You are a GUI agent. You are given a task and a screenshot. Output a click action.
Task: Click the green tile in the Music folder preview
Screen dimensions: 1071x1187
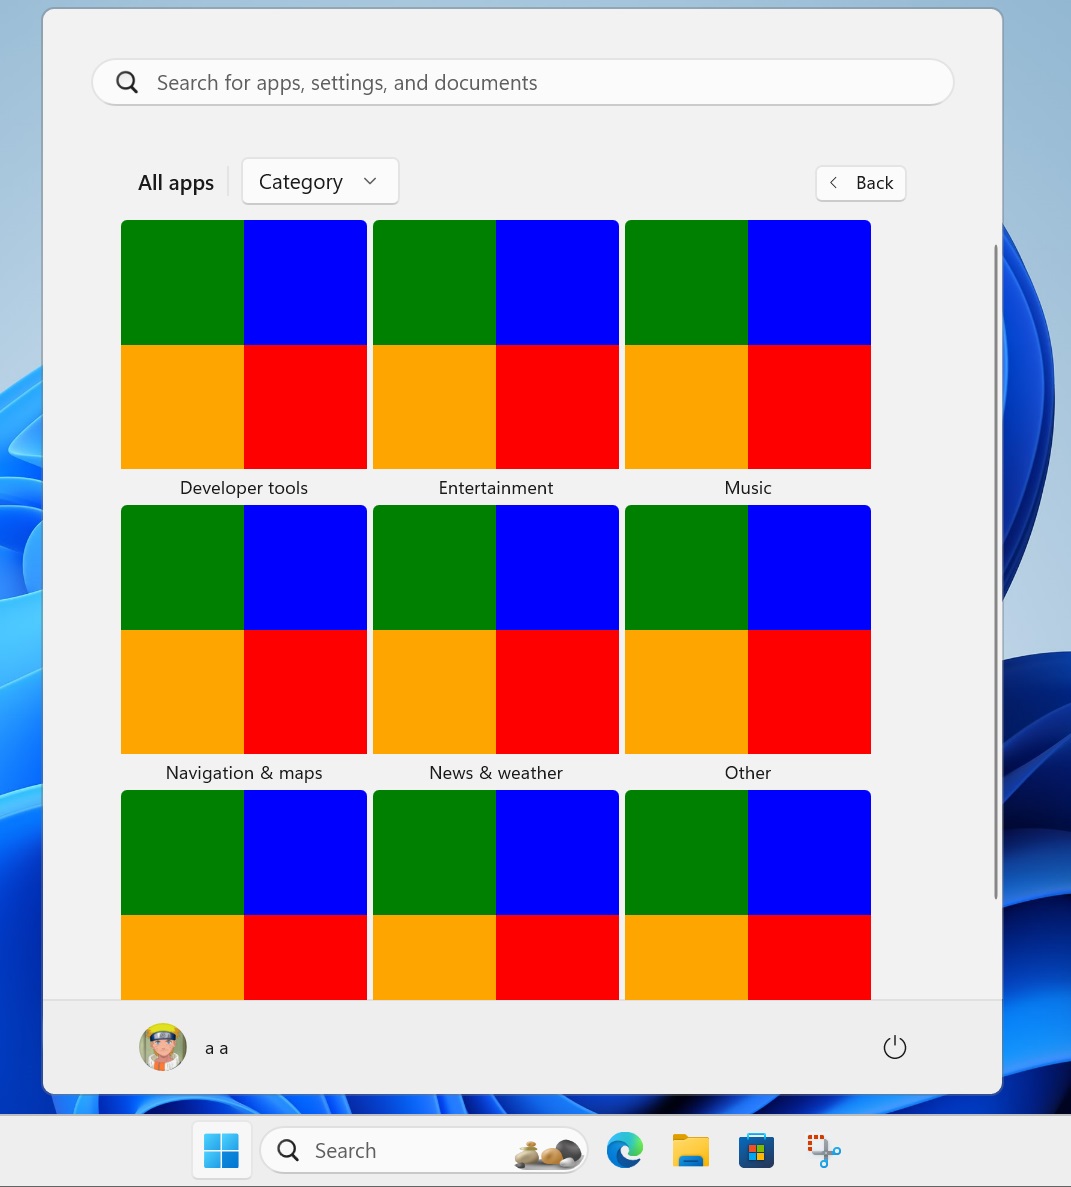(x=686, y=282)
